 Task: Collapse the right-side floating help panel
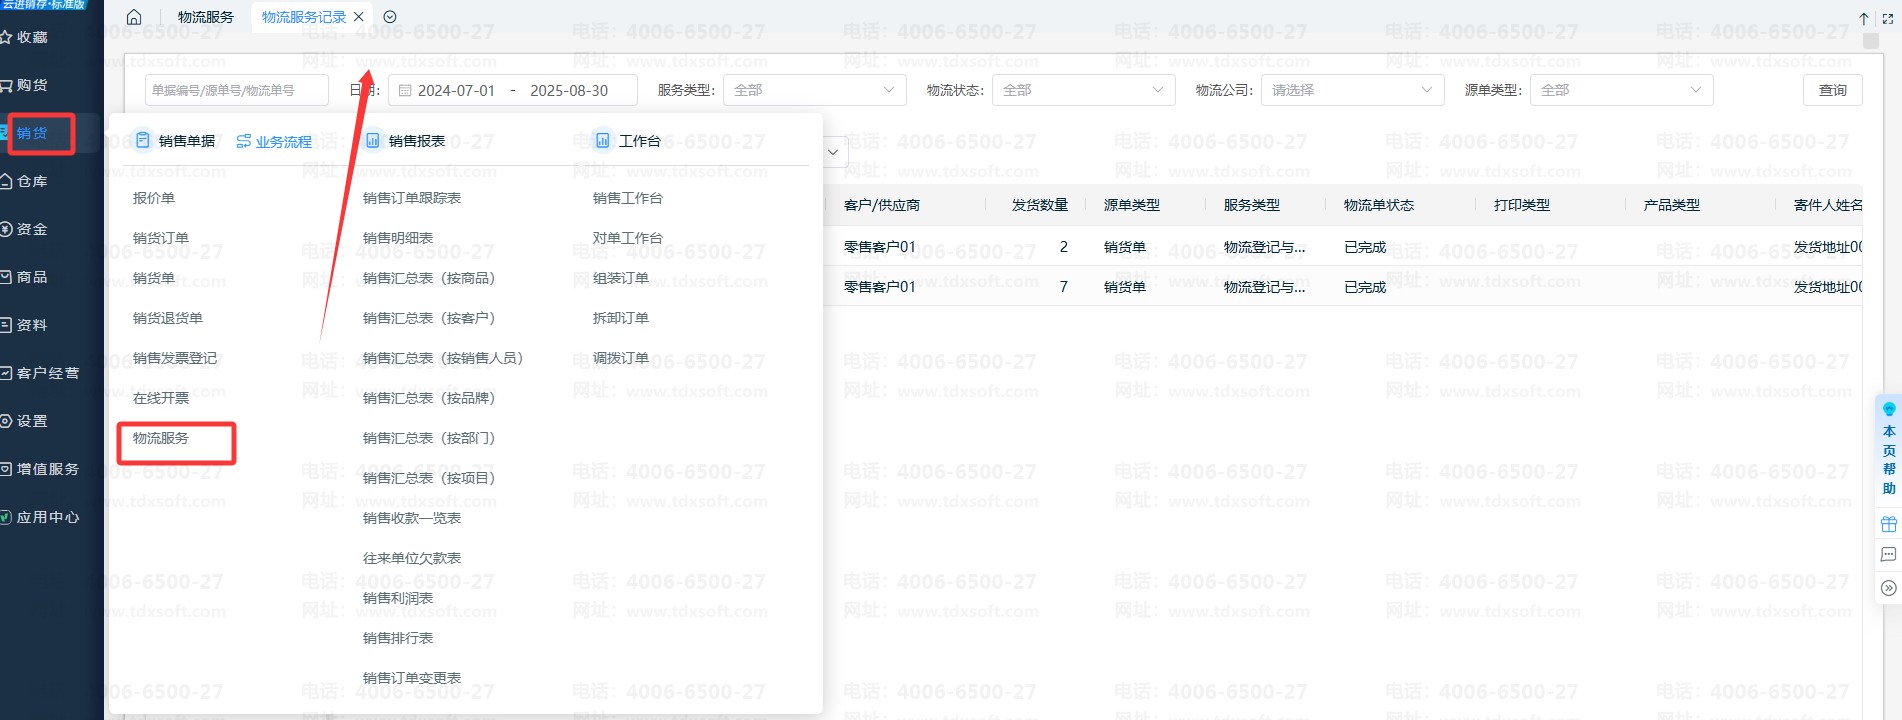point(1888,588)
